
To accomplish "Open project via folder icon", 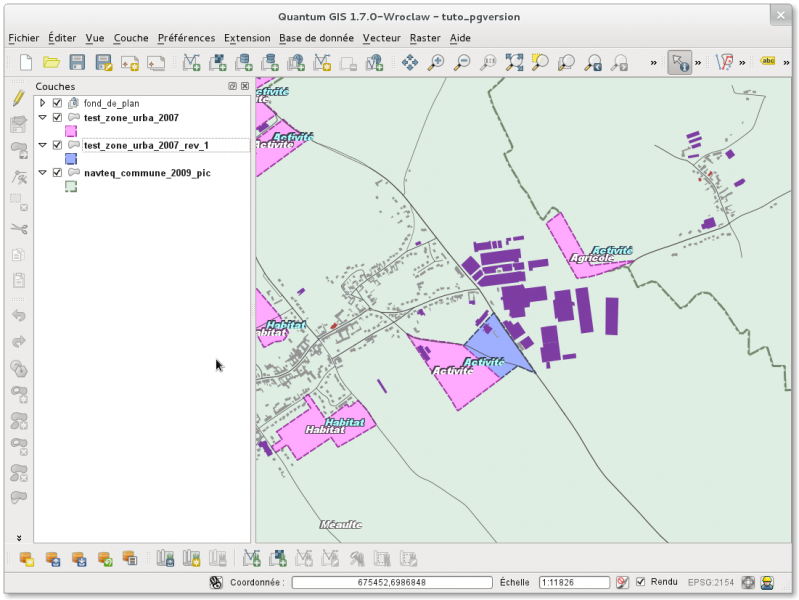I will [x=51, y=63].
